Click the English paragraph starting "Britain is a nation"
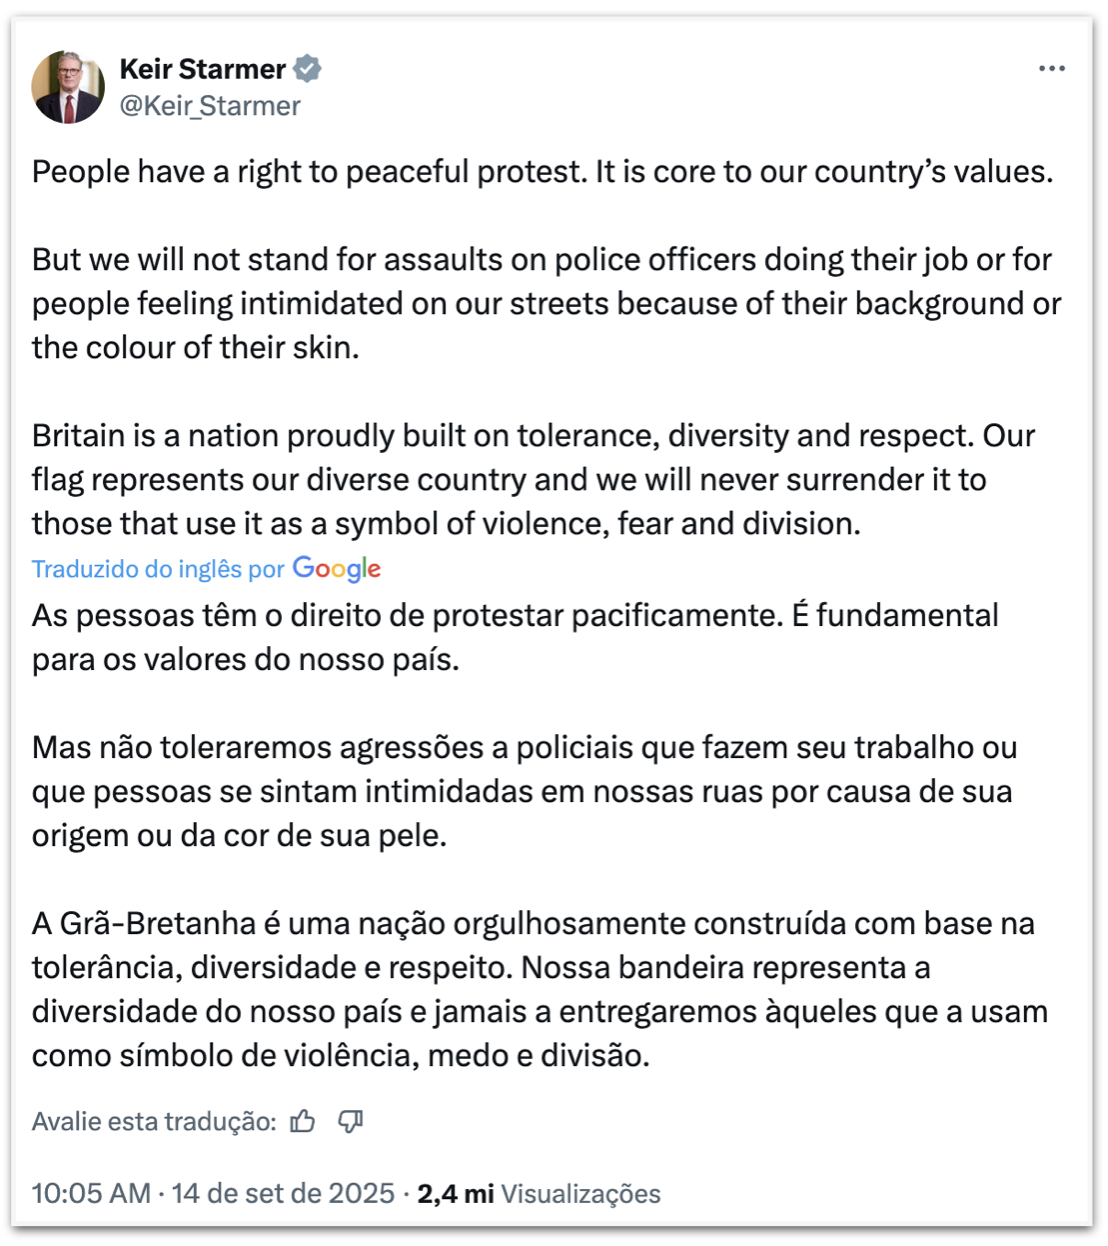This screenshot has width=1108, height=1246. 533,479
